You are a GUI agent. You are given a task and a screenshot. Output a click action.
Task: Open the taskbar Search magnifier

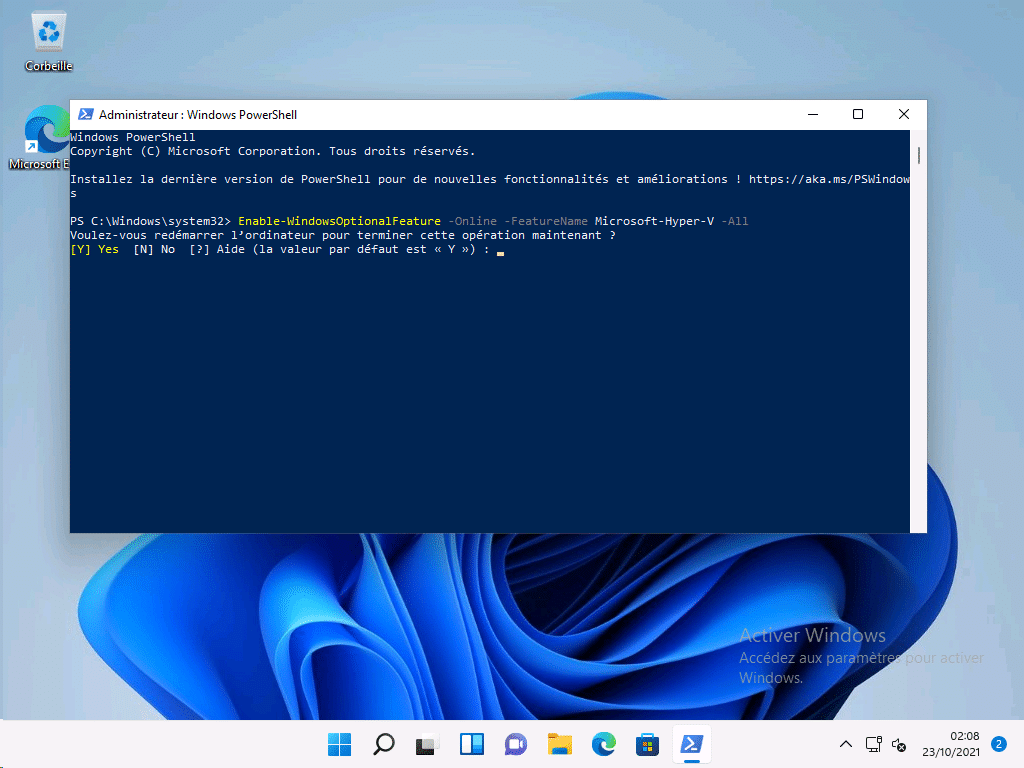[384, 744]
